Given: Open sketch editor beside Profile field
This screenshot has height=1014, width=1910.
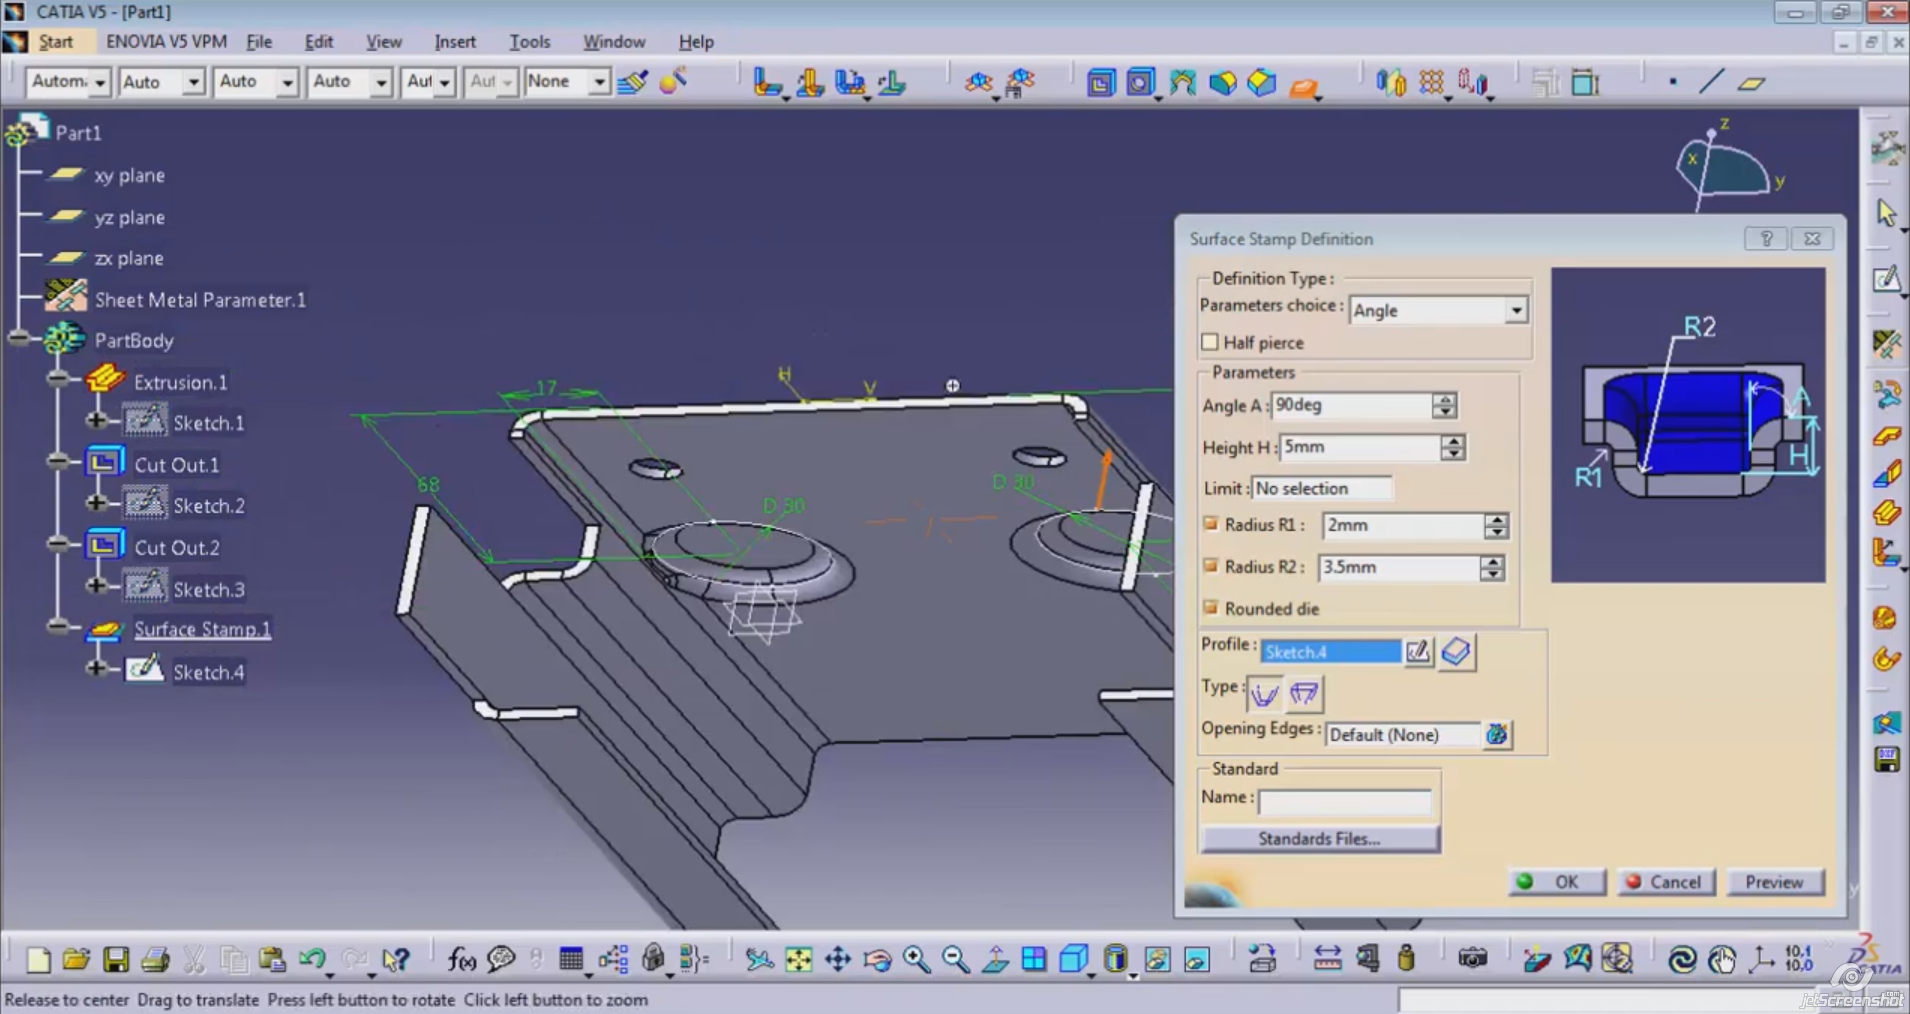Looking at the screenshot, I should click(x=1418, y=652).
